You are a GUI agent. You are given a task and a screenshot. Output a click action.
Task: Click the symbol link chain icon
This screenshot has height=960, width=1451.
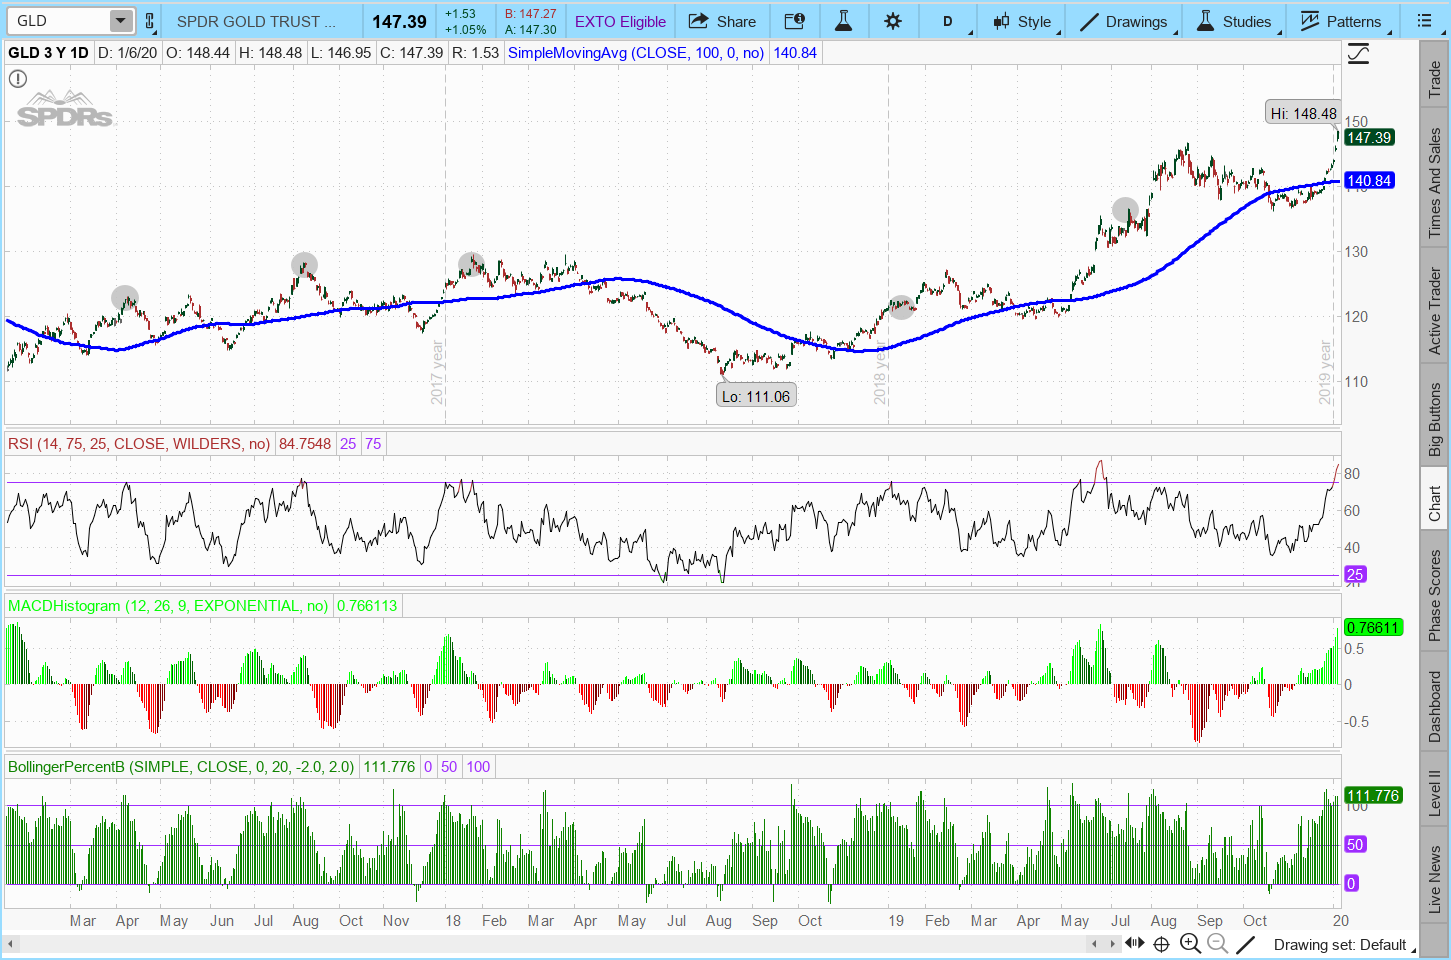150,21
